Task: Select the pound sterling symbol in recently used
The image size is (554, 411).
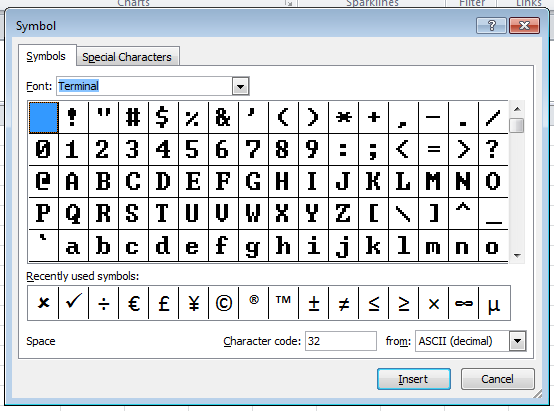Action: 164,303
